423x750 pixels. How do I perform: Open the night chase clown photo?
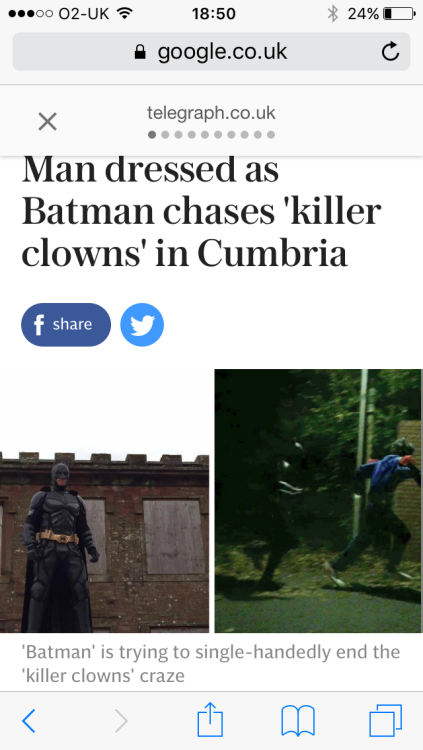click(319, 501)
